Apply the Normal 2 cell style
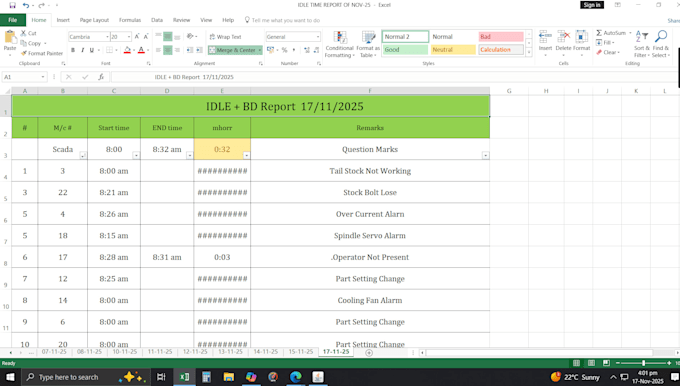The height and width of the screenshot is (386, 680). tap(405, 37)
